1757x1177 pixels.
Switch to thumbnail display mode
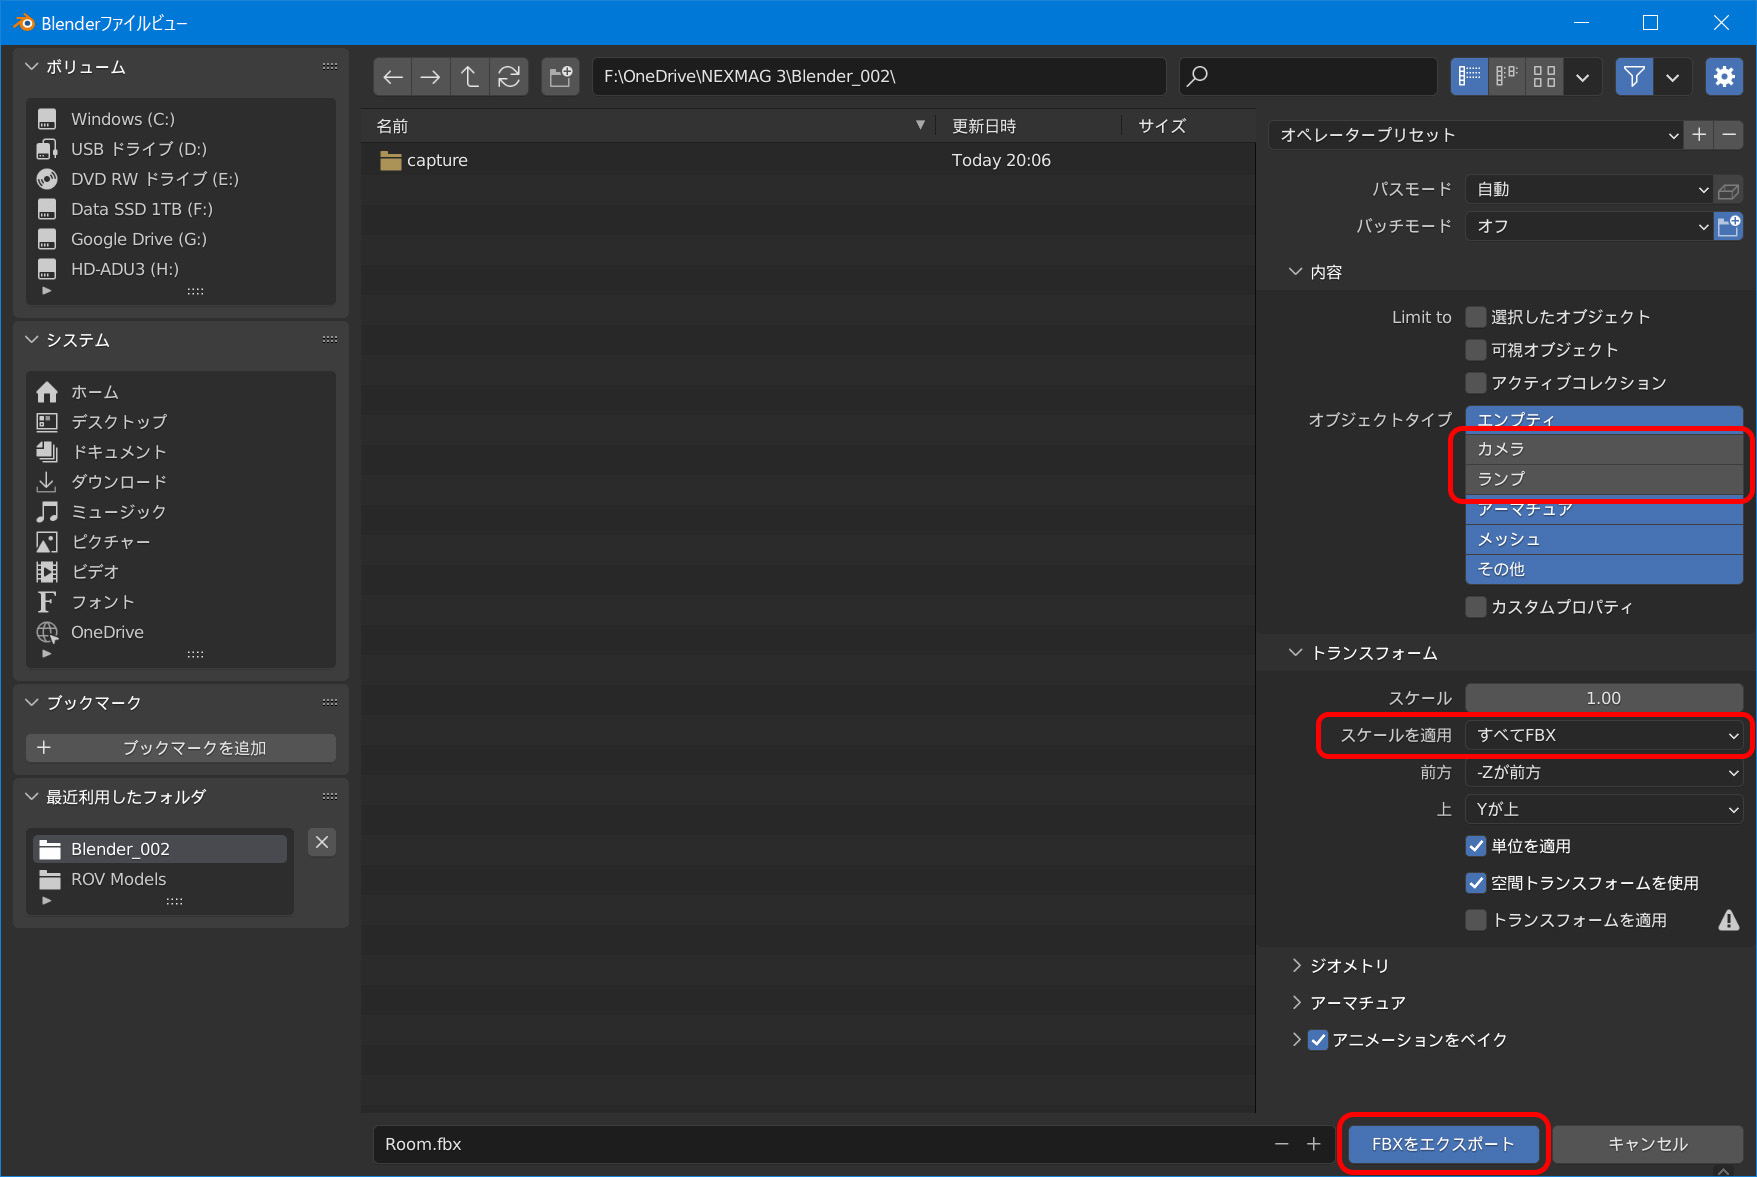[x=1544, y=77]
